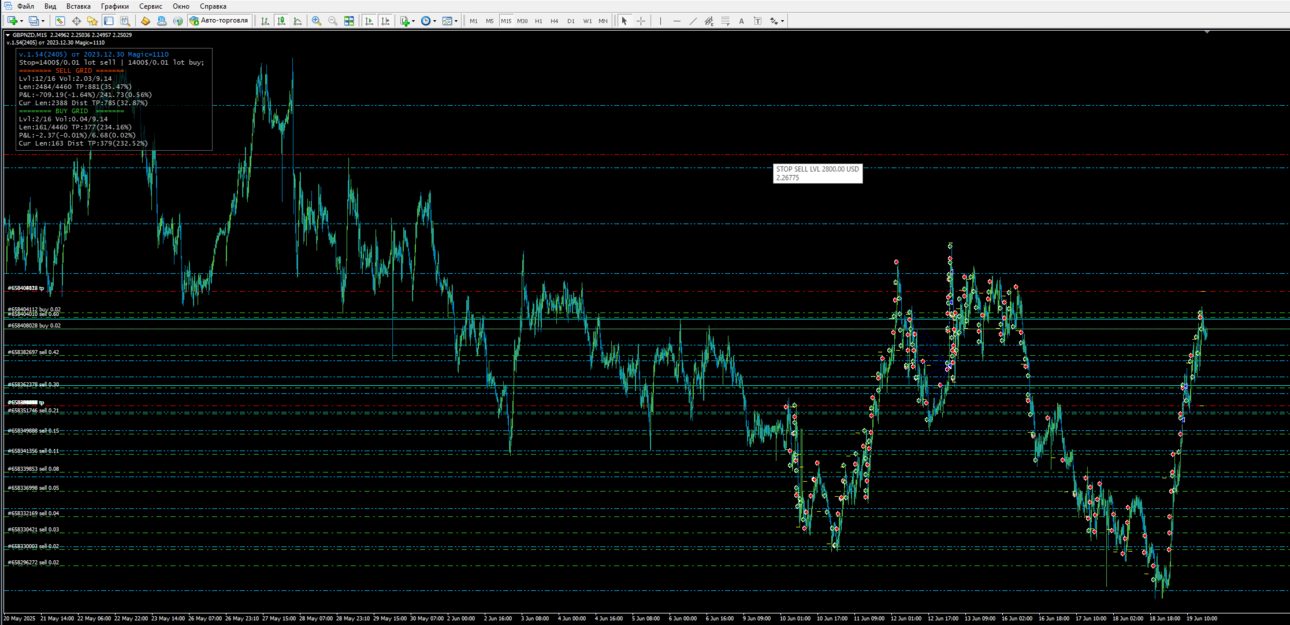Image resolution: width=1290 pixels, height=625 pixels.
Task: Open the Графики menu
Action: coord(114,6)
